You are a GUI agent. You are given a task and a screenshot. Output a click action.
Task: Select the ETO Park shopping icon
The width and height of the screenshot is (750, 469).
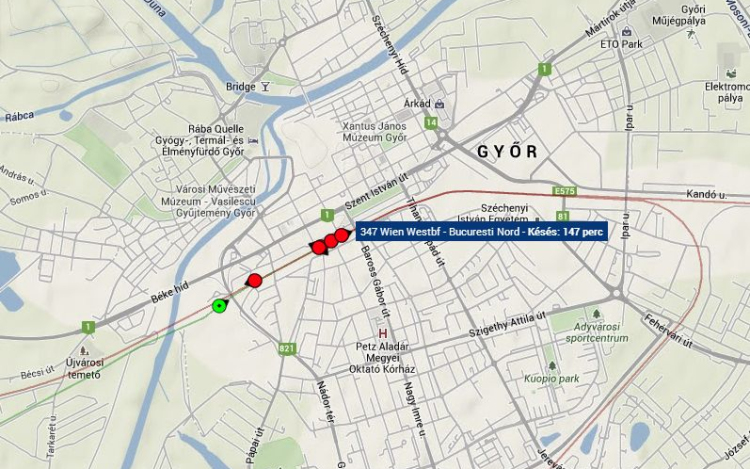click(626, 32)
